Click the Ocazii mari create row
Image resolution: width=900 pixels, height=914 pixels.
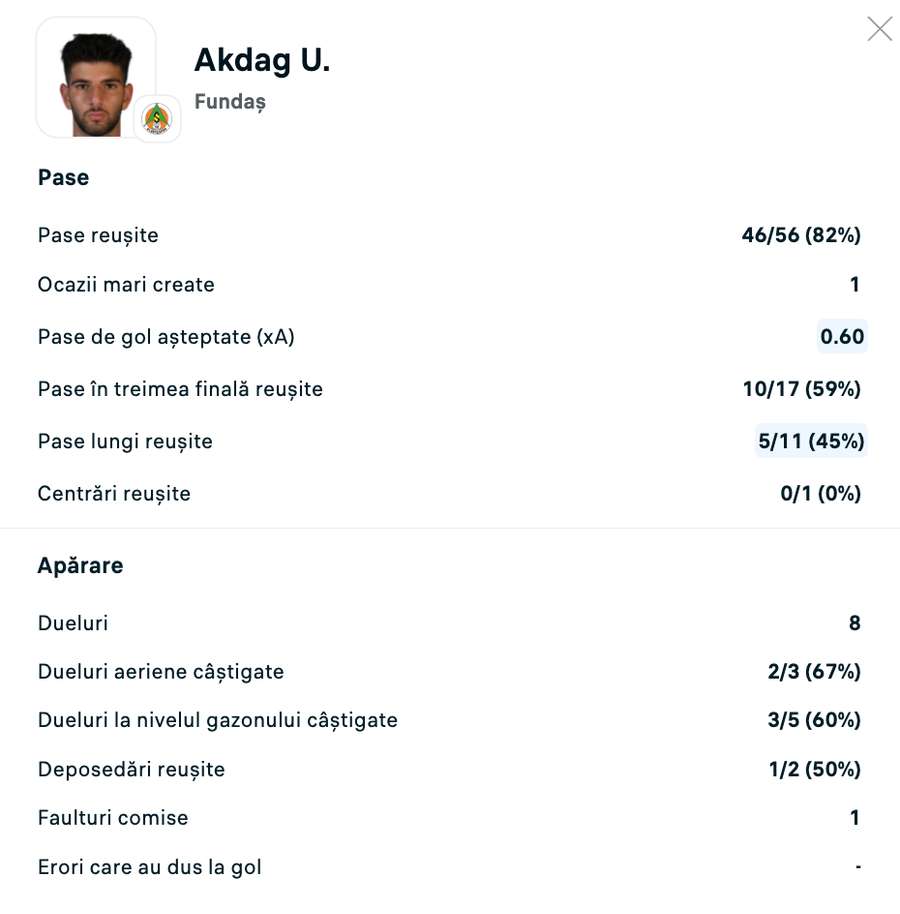pos(449,284)
